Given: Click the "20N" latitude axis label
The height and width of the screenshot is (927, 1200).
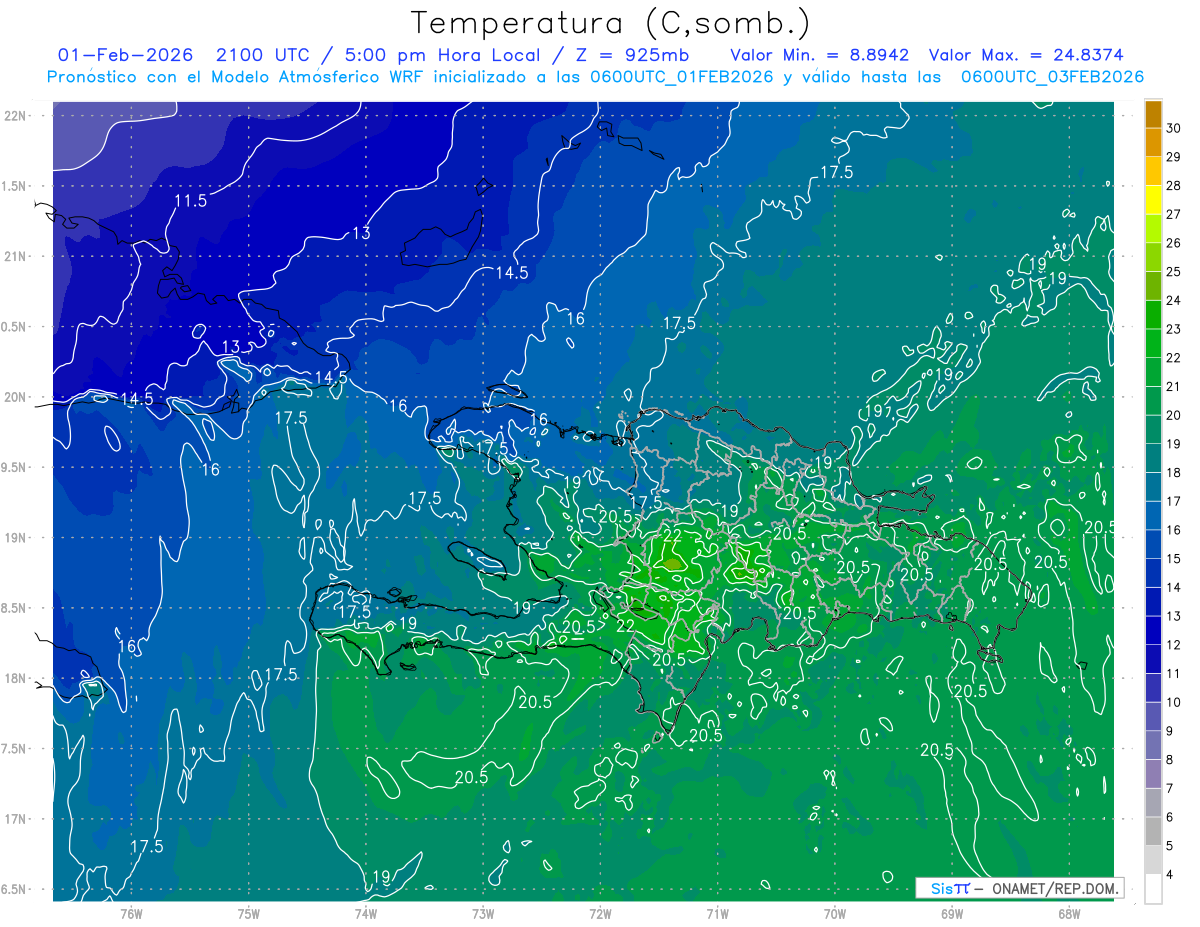Looking at the screenshot, I should 16,397.
